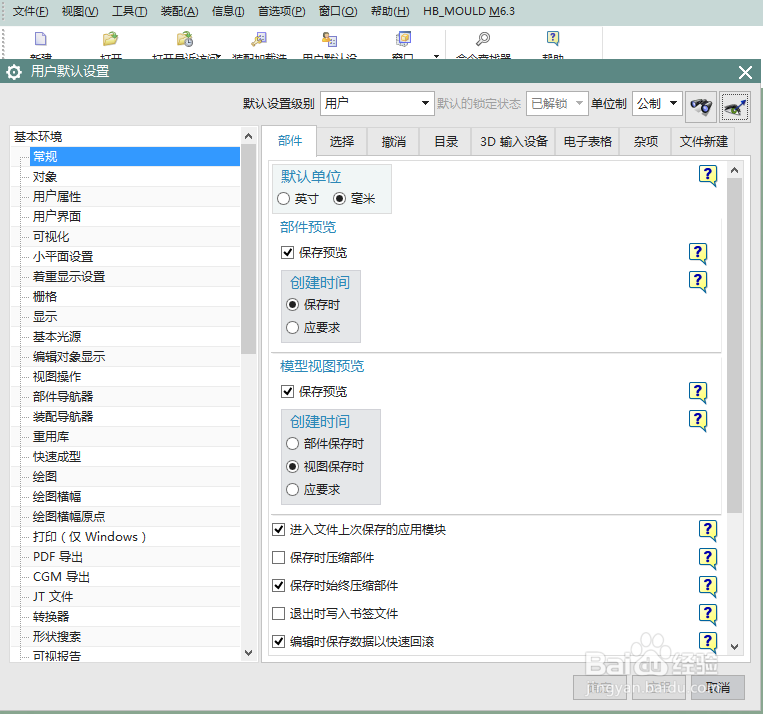This screenshot has width=763, height=714.
Task: Click the User Defaults toolbar icon
Action: (x=329, y=39)
